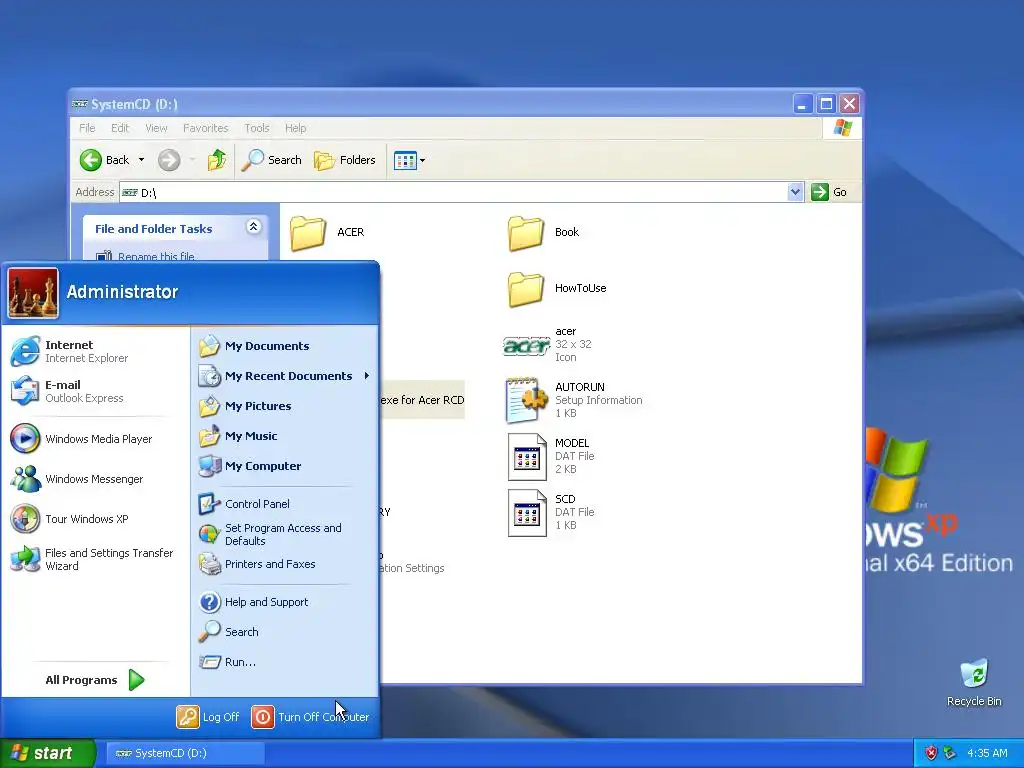Viewport: 1024px width, 768px height.
Task: Select the HowToUse folder
Action: coord(557,289)
